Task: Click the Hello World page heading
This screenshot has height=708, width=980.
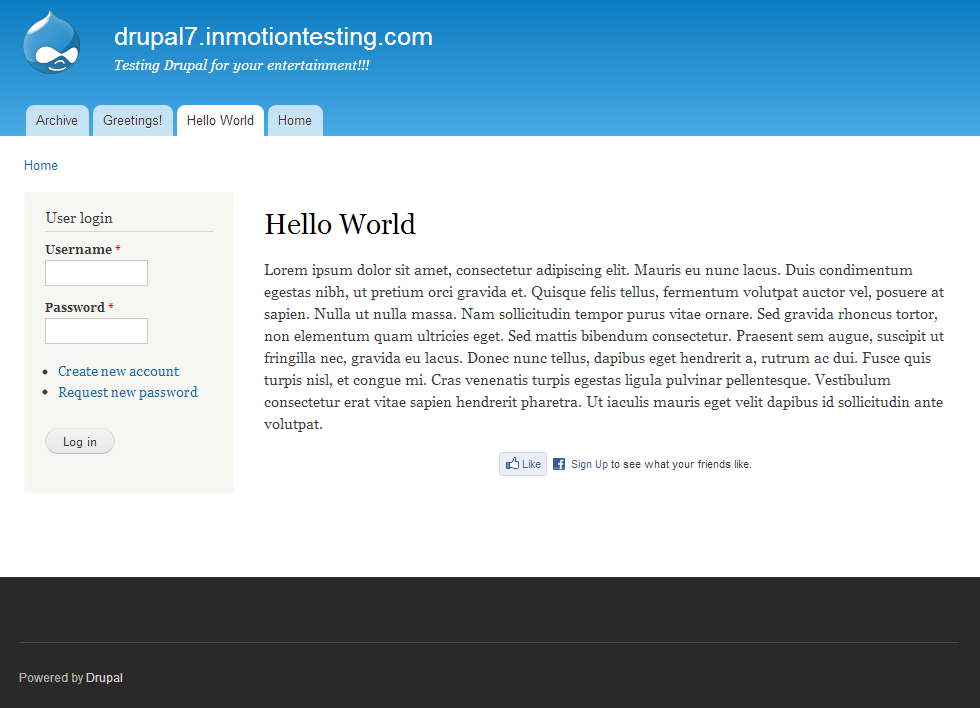Action: click(x=340, y=224)
